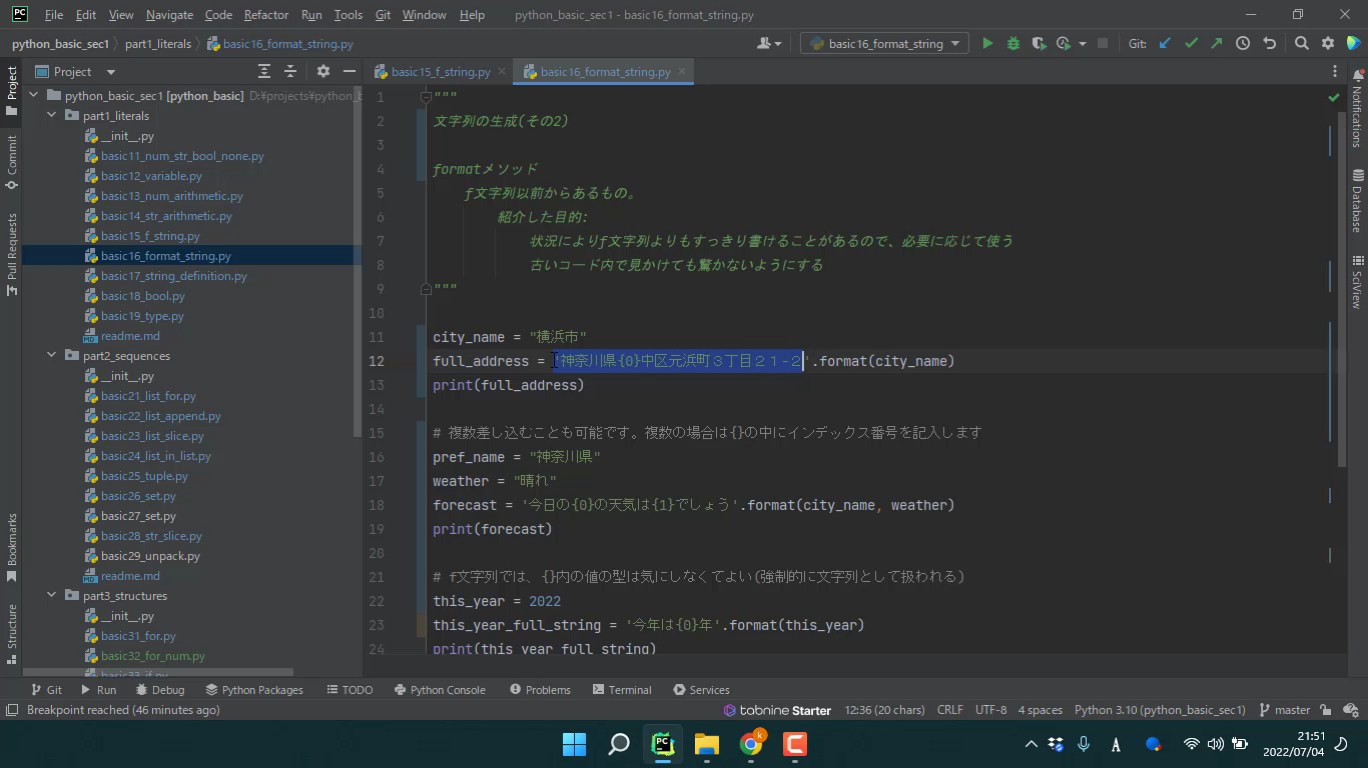Open Git history clock icon
The image size is (1368, 768).
pyautogui.click(x=1242, y=43)
